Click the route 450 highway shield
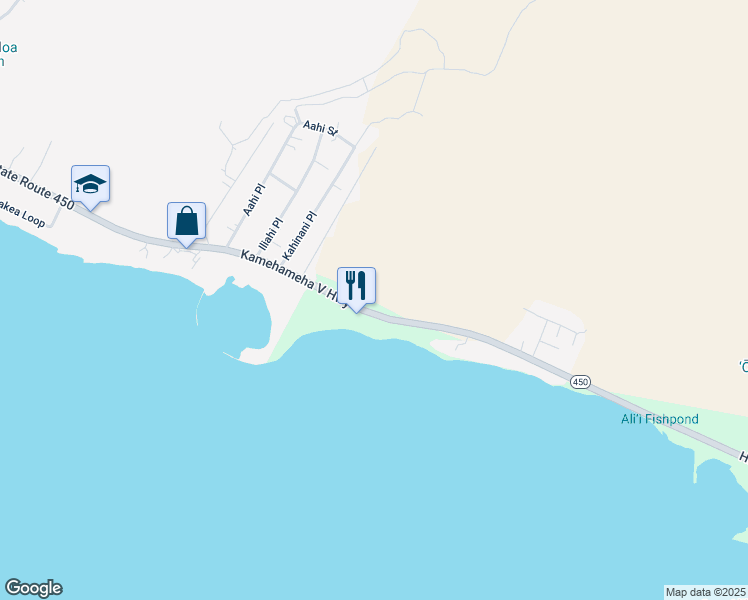The height and width of the screenshot is (600, 748). pos(580,382)
